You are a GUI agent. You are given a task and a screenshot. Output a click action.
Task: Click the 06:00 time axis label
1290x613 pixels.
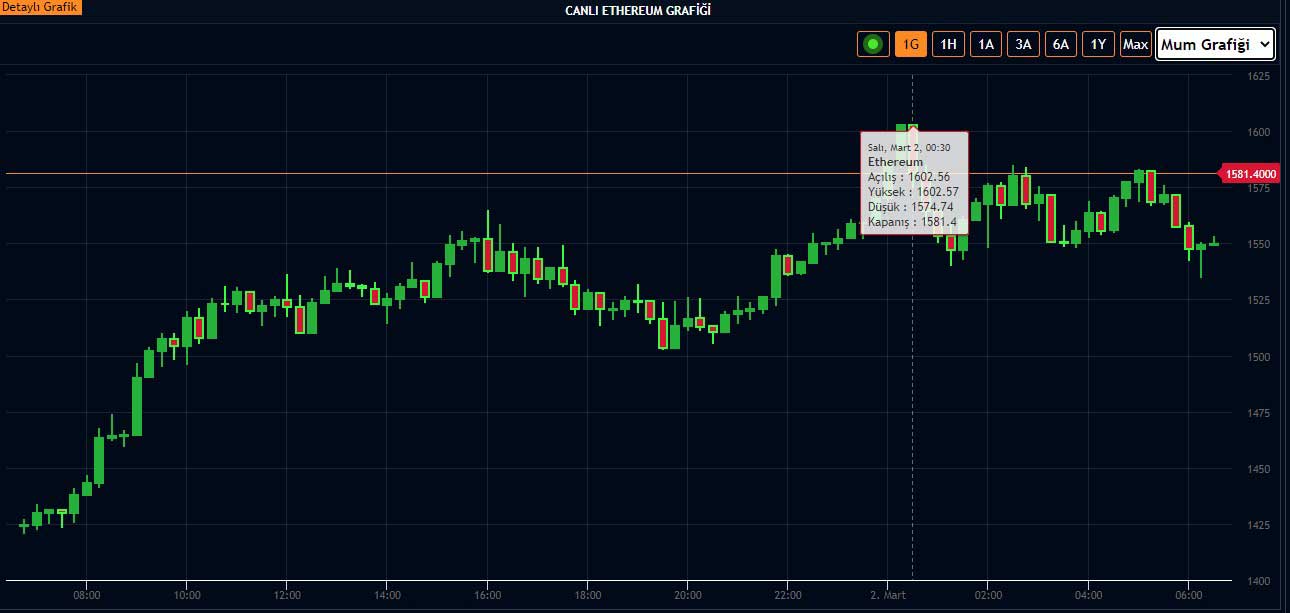1188,595
